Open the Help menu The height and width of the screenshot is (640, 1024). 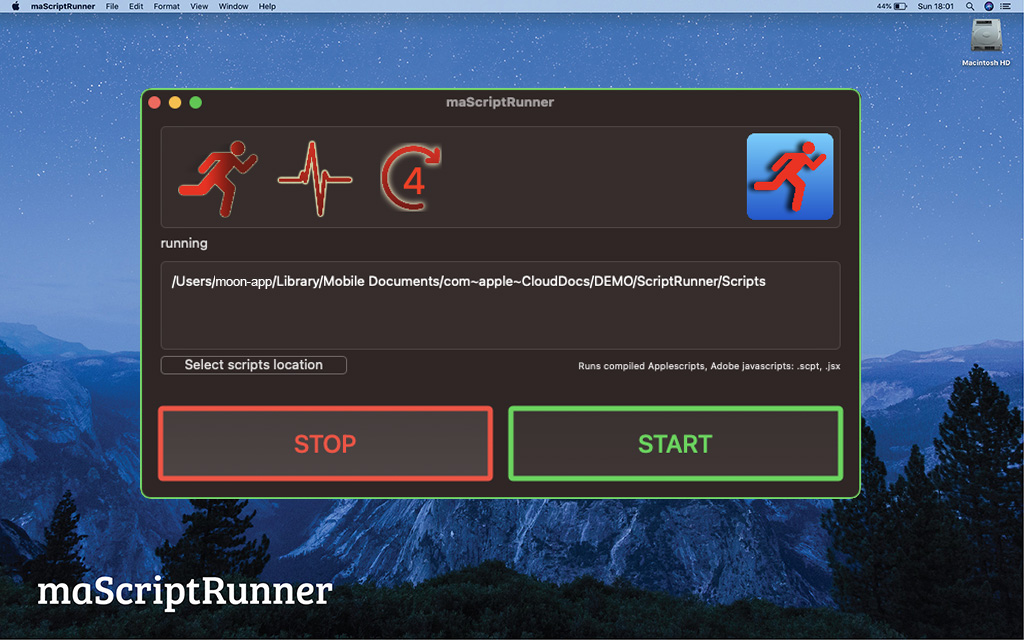pyautogui.click(x=267, y=6)
